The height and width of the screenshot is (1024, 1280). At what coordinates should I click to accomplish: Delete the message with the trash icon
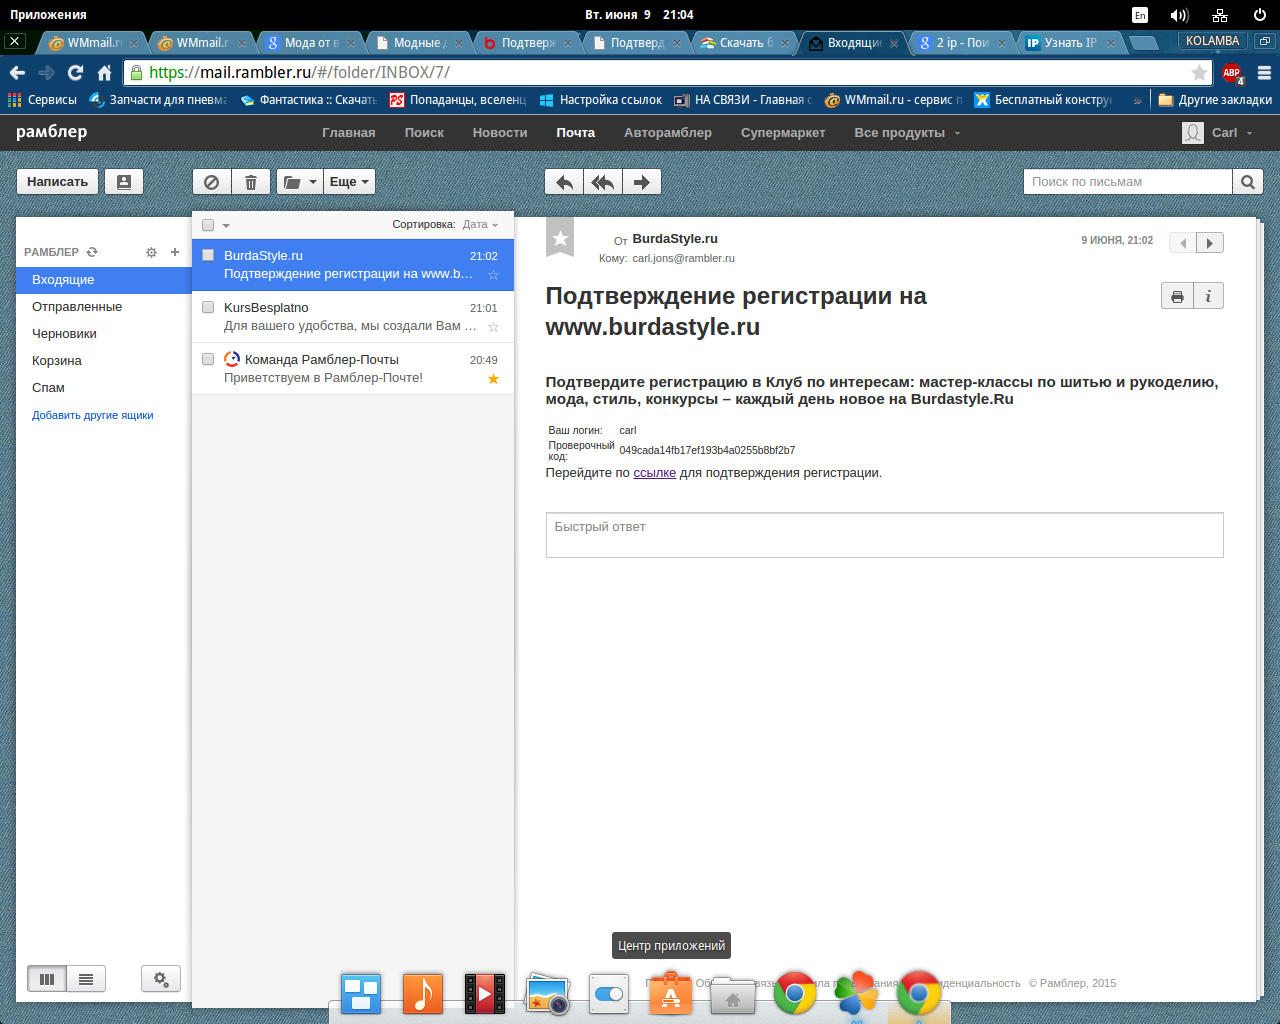pos(251,182)
